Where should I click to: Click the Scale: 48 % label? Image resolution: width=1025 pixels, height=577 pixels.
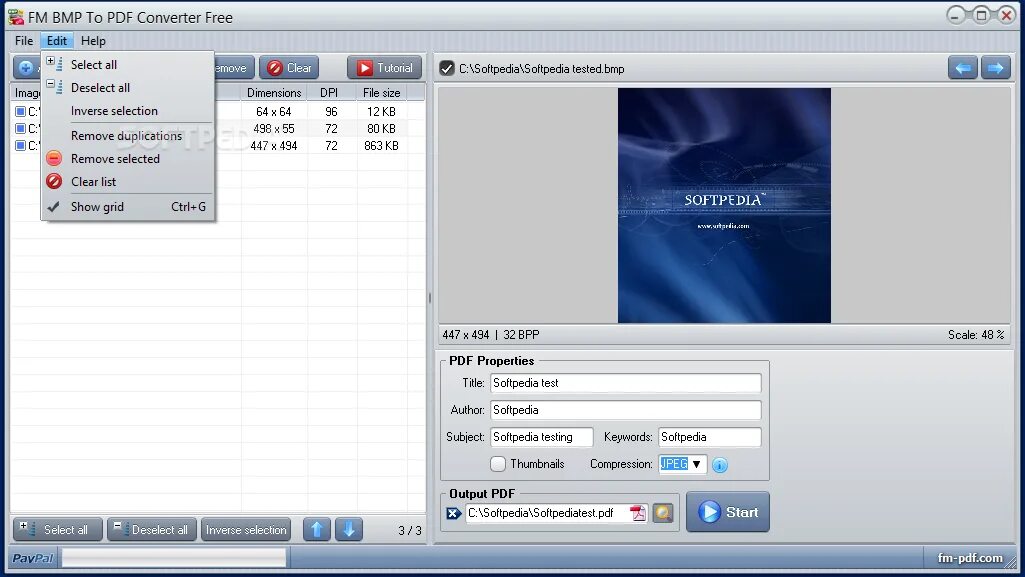(x=975, y=335)
